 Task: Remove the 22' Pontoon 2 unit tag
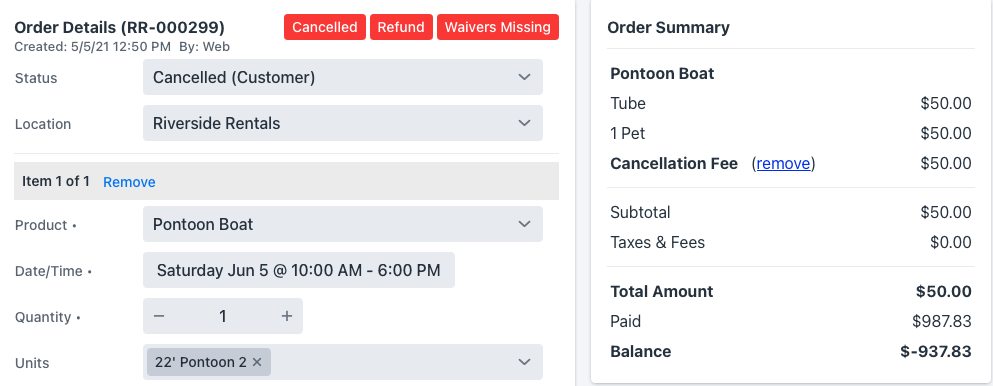point(256,362)
